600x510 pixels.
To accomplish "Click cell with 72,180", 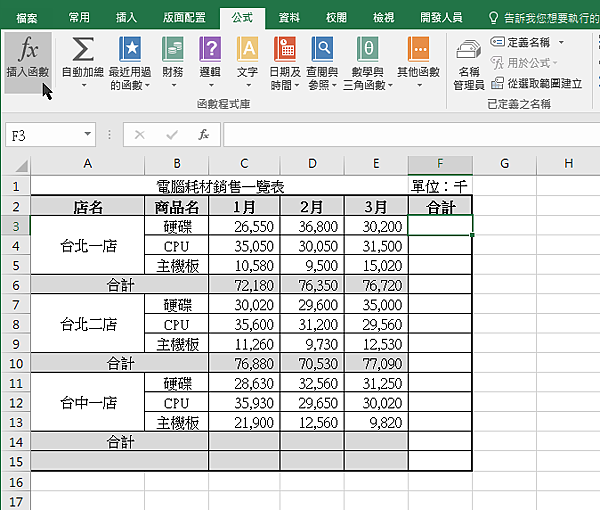I will [x=244, y=285].
